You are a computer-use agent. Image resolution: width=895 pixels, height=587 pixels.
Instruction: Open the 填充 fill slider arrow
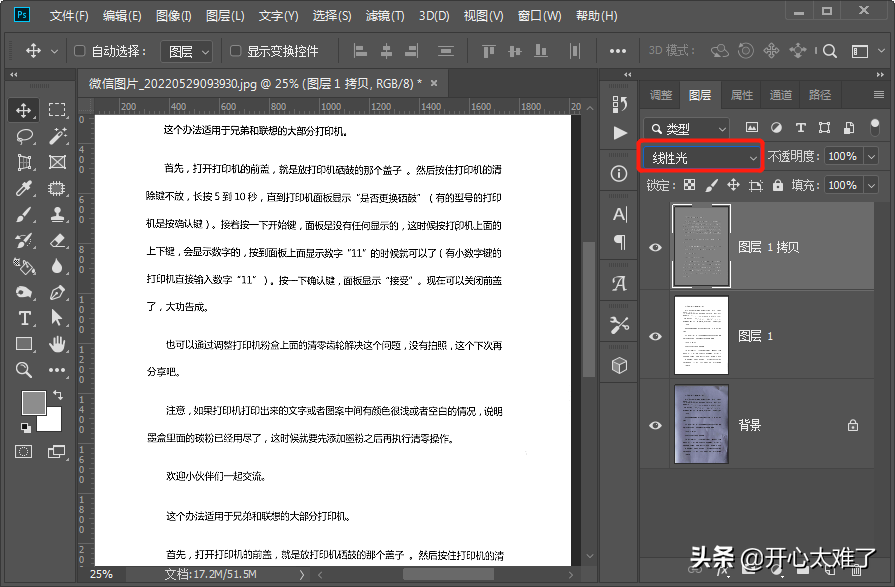[872, 186]
